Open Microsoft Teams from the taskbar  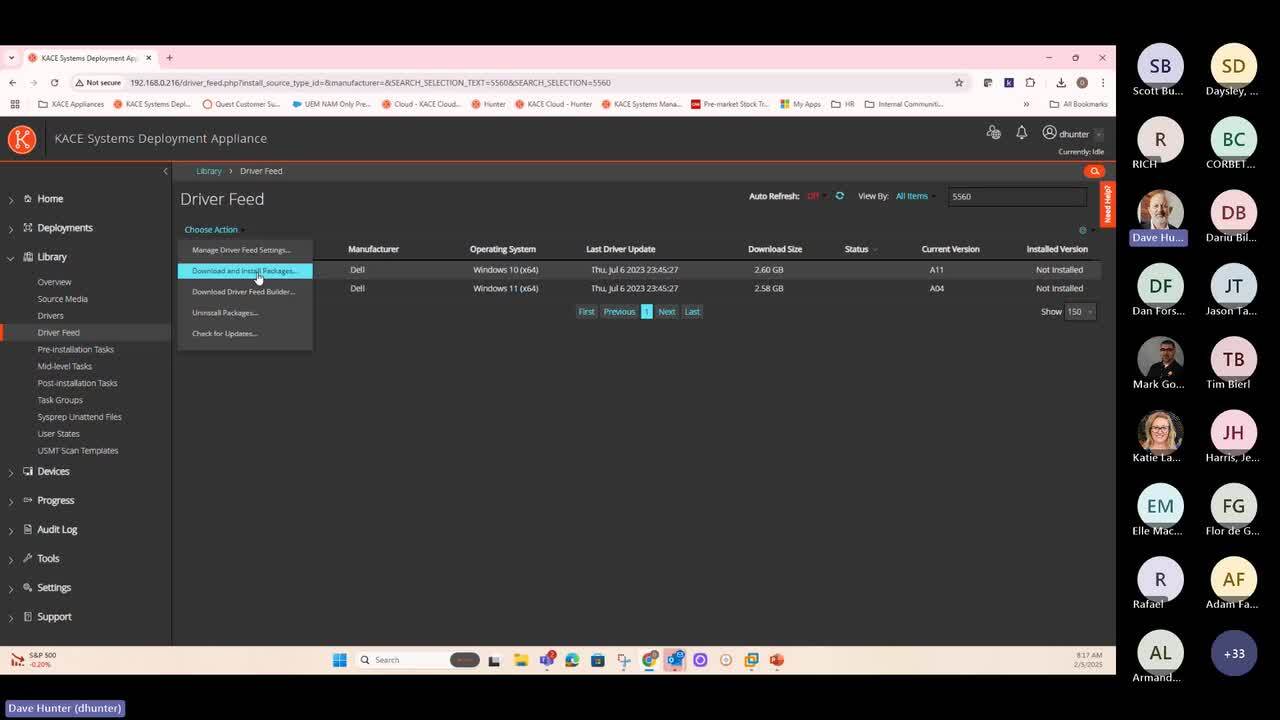click(x=546, y=660)
